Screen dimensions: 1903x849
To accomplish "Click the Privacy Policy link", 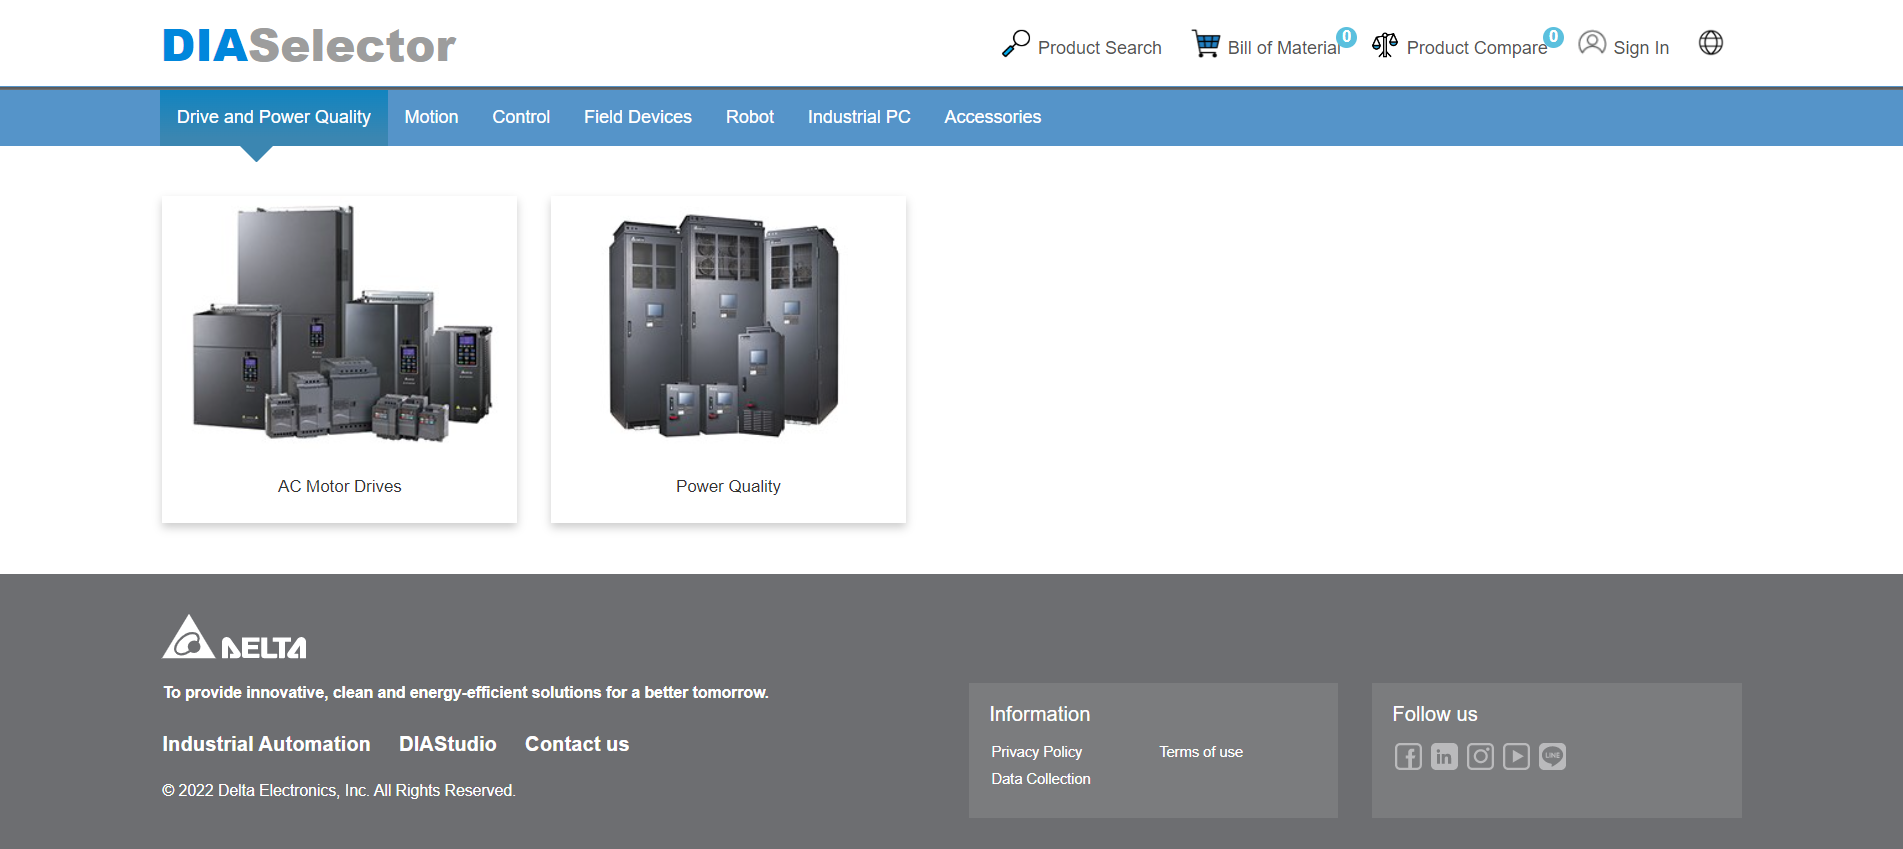I will coord(1036,752).
